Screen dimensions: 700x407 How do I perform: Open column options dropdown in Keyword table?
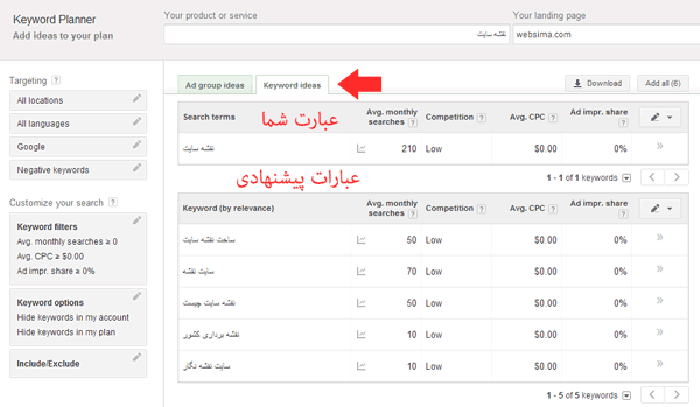(x=660, y=208)
